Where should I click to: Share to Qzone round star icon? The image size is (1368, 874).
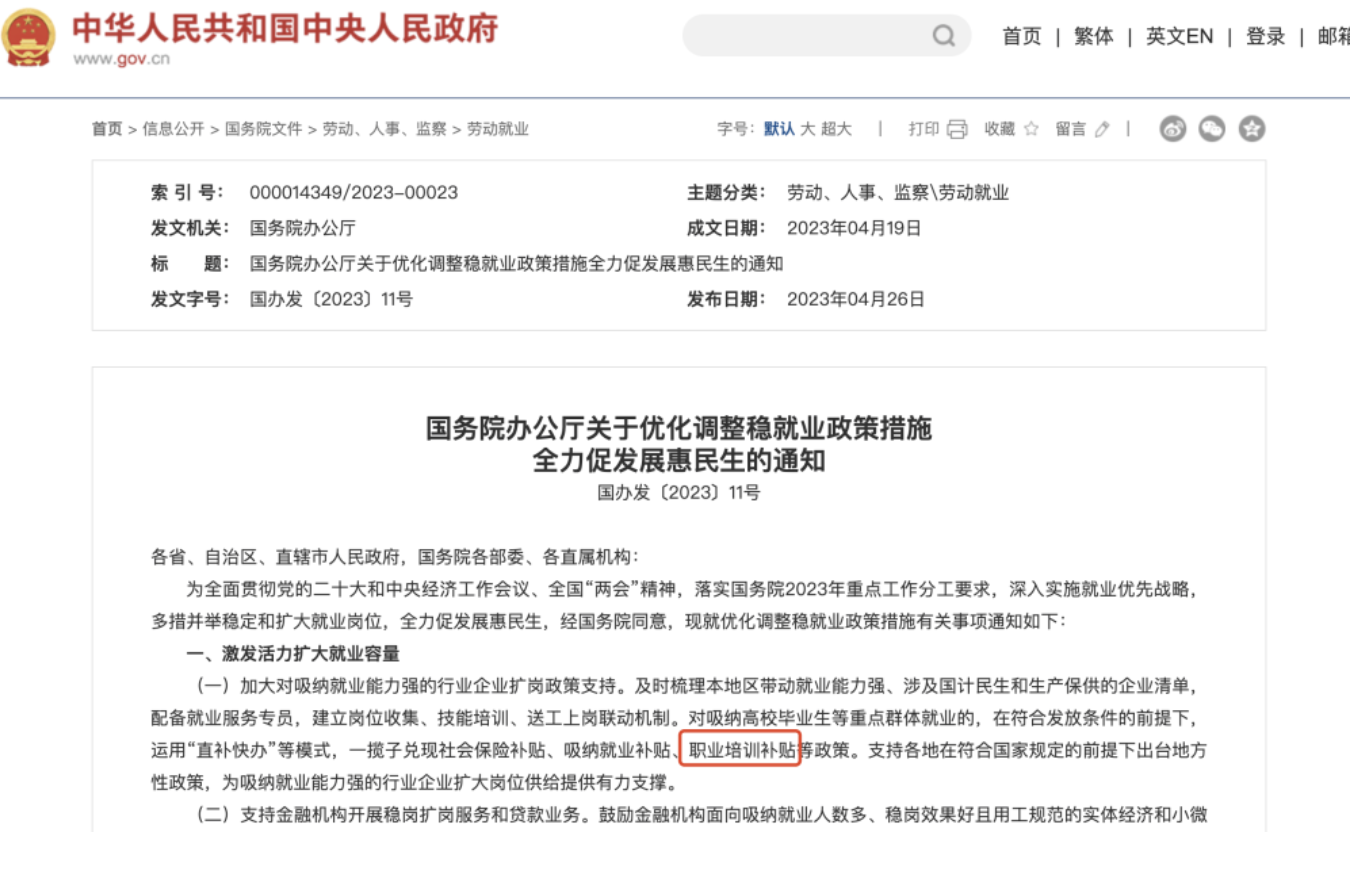click(1252, 129)
